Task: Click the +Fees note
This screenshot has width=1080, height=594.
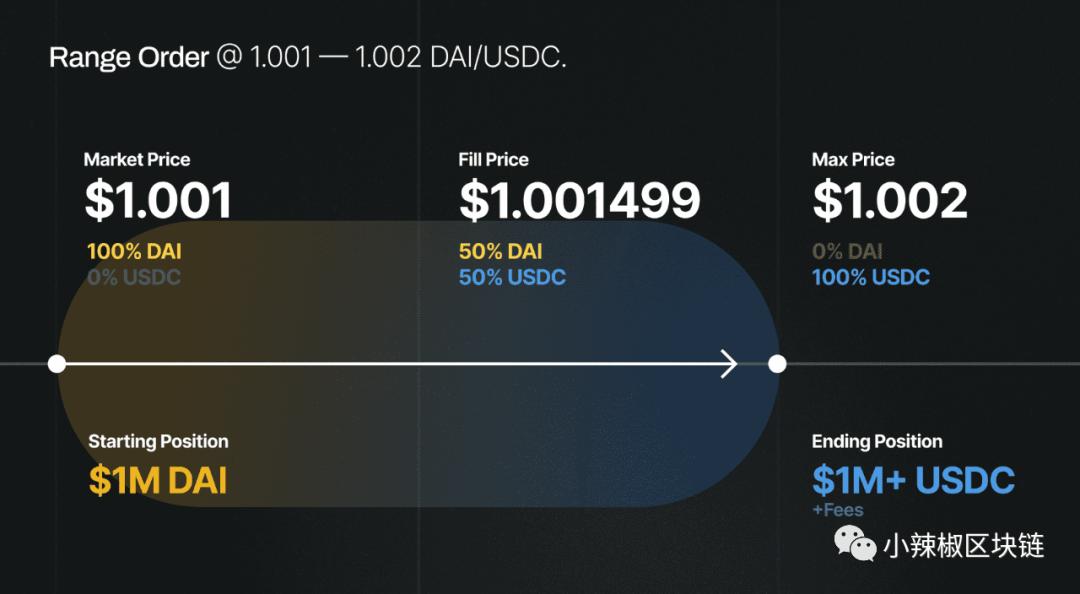Action: tap(838, 510)
